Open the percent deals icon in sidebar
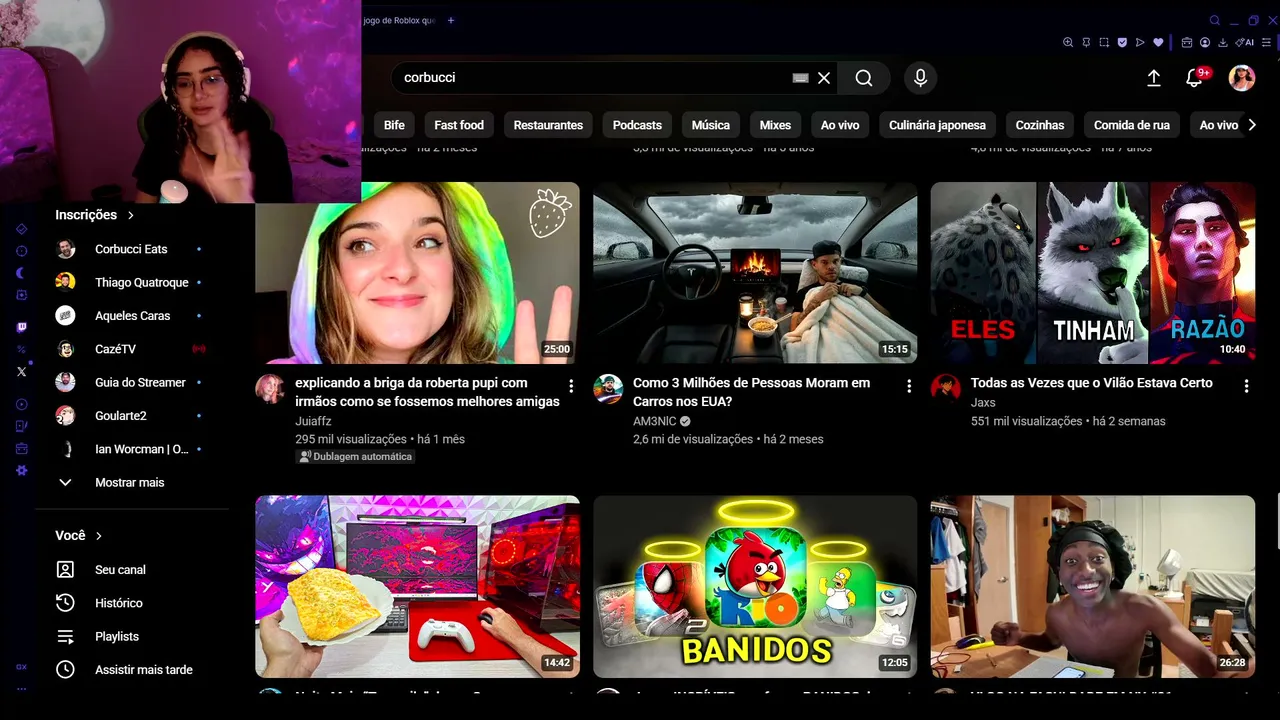This screenshot has height=720, width=1280. pos(22,349)
